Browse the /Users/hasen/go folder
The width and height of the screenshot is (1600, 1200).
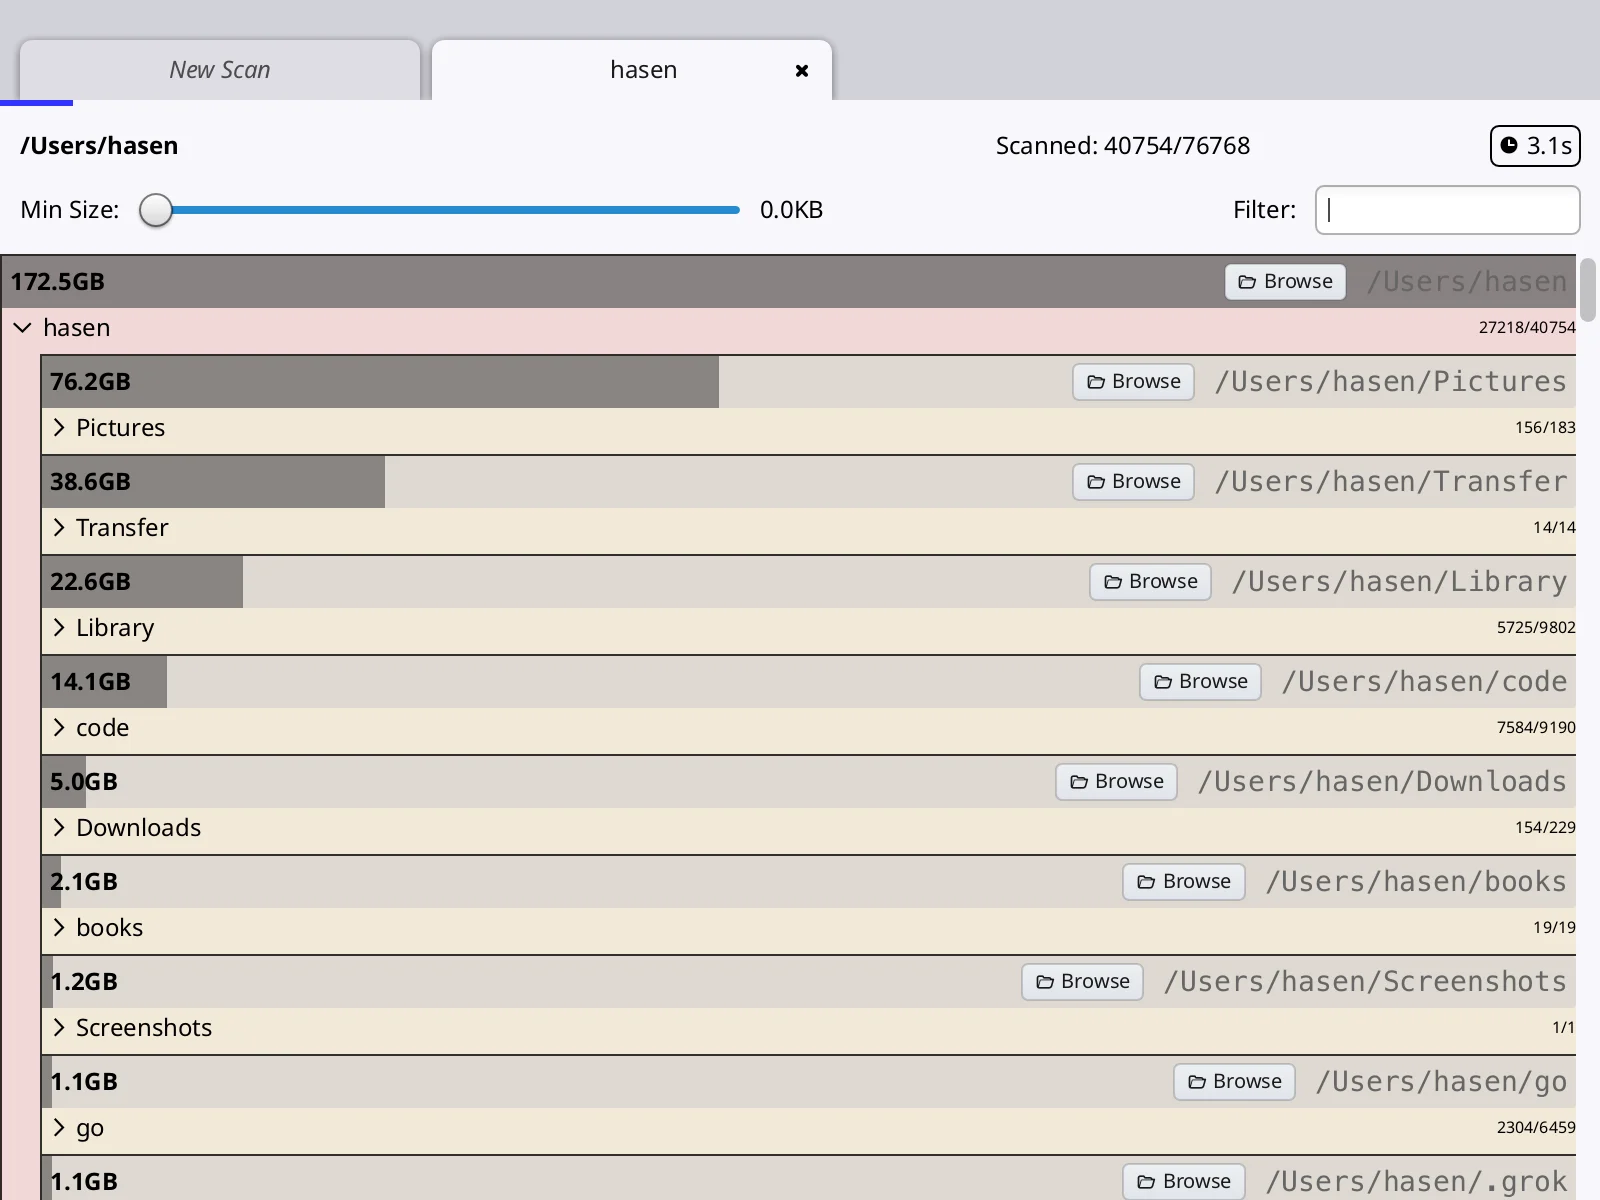click(1234, 1082)
